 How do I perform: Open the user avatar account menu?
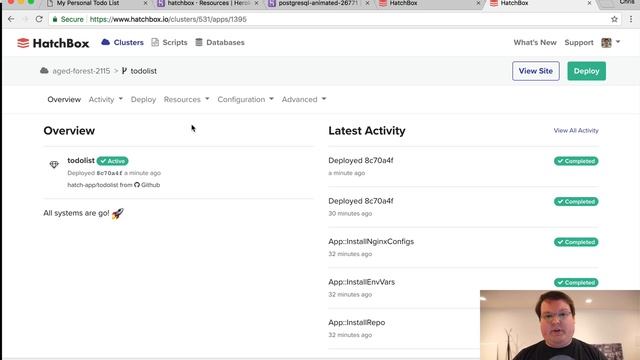tap(611, 42)
